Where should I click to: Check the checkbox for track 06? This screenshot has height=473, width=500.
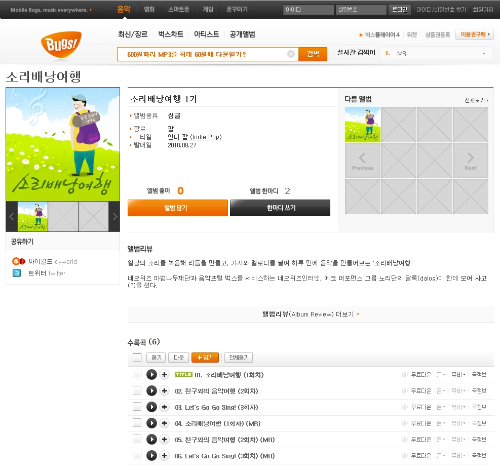click(x=137, y=455)
